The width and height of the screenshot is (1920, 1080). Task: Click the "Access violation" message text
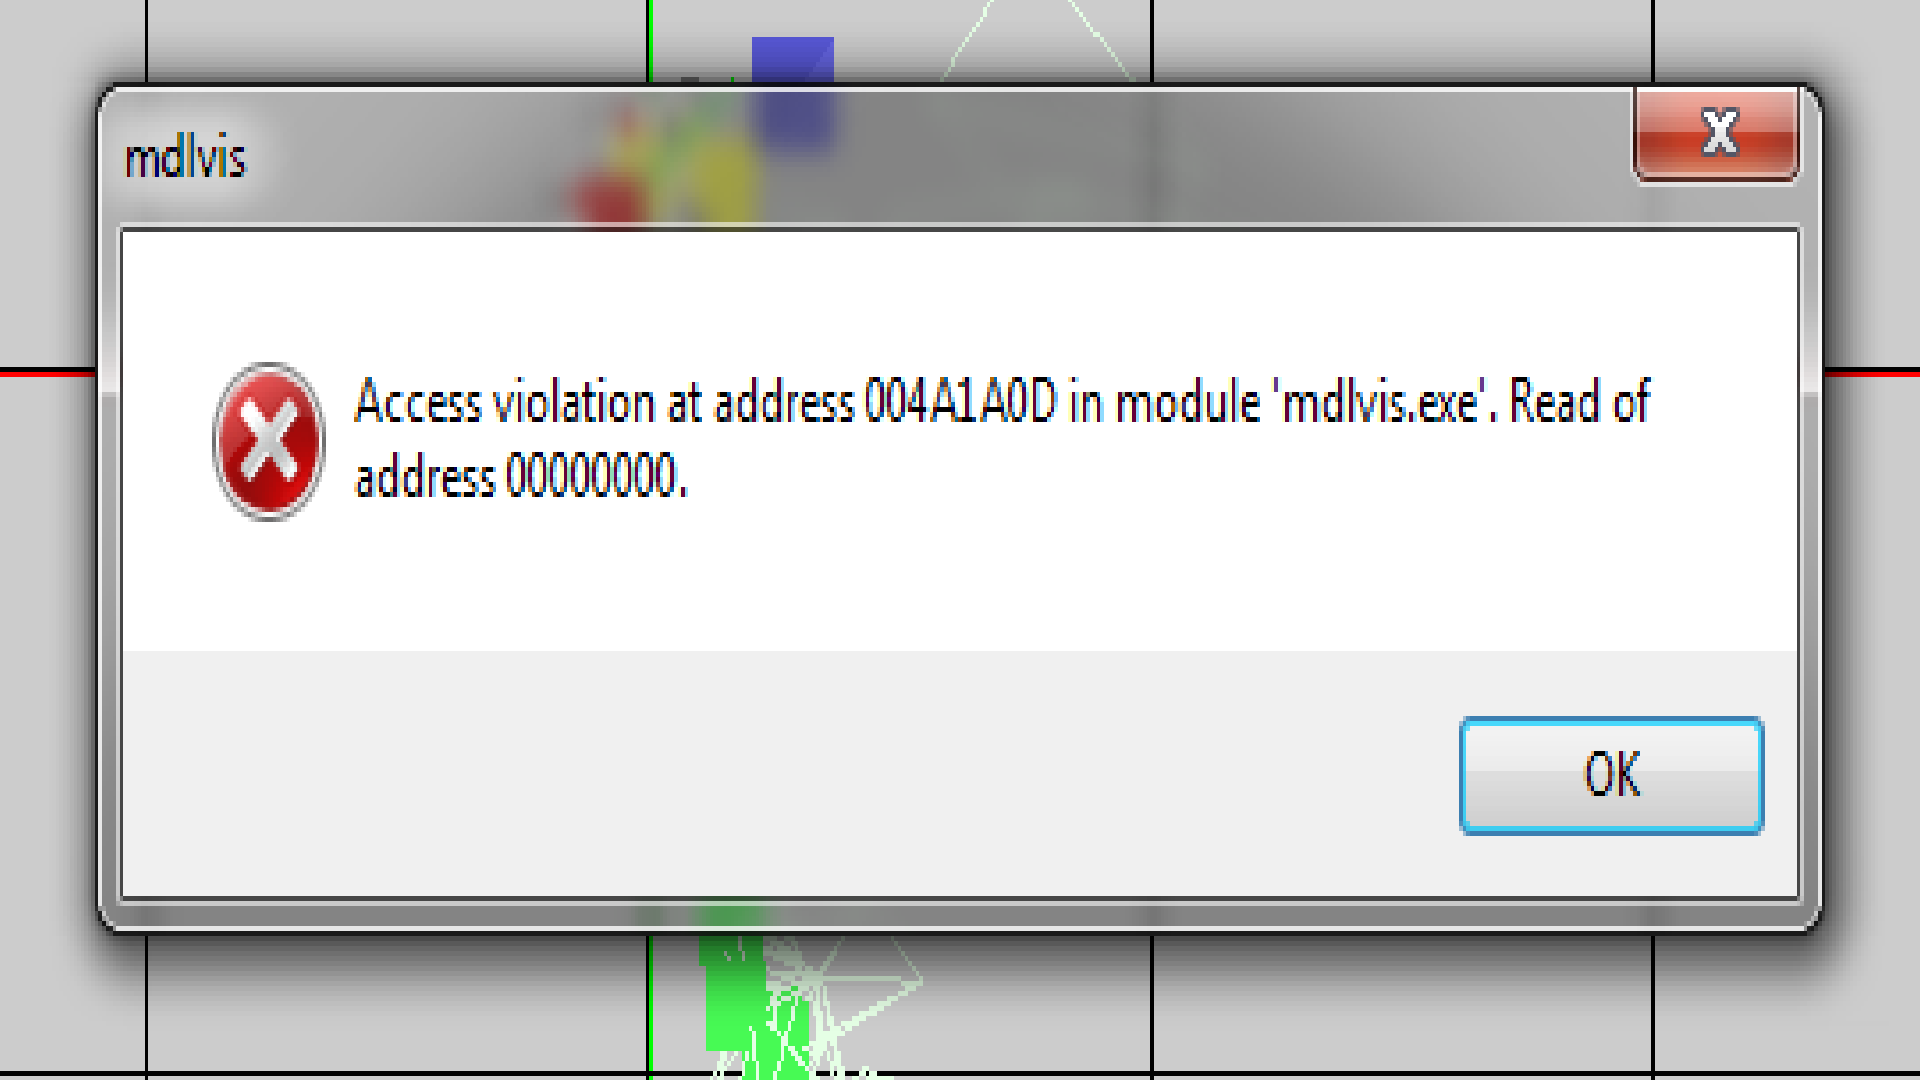click(505, 402)
